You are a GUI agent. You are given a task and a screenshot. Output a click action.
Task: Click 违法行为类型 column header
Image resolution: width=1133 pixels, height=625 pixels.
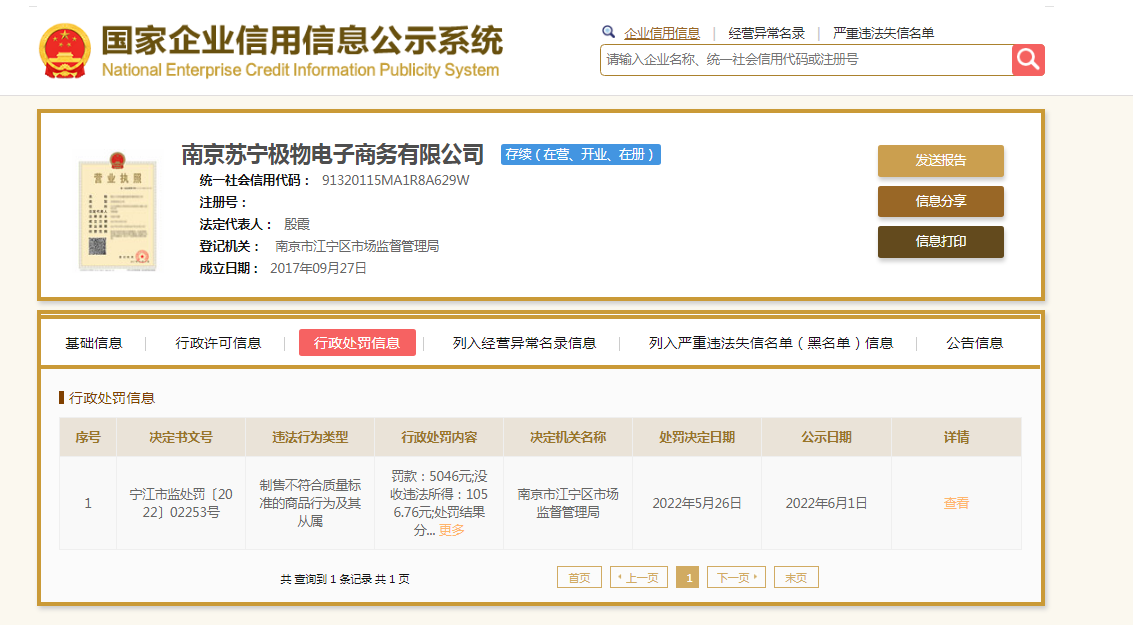[310, 437]
